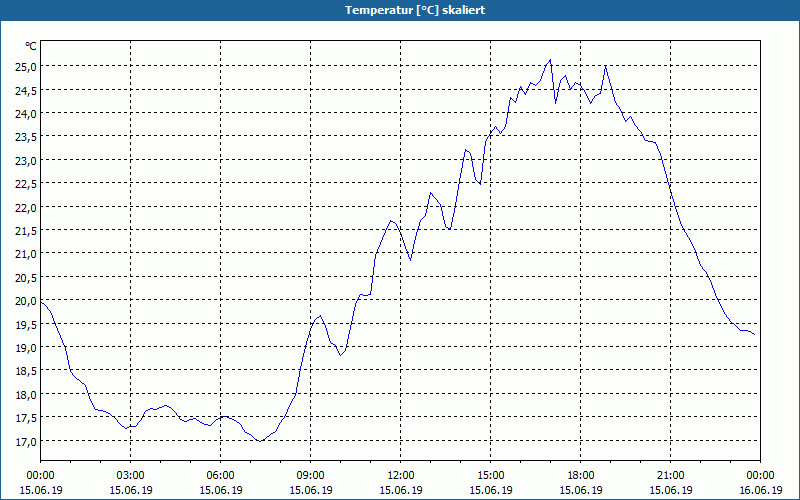This screenshot has width=800, height=500.
Task: Click the 23,5 y-axis label
Action: (x=26, y=137)
